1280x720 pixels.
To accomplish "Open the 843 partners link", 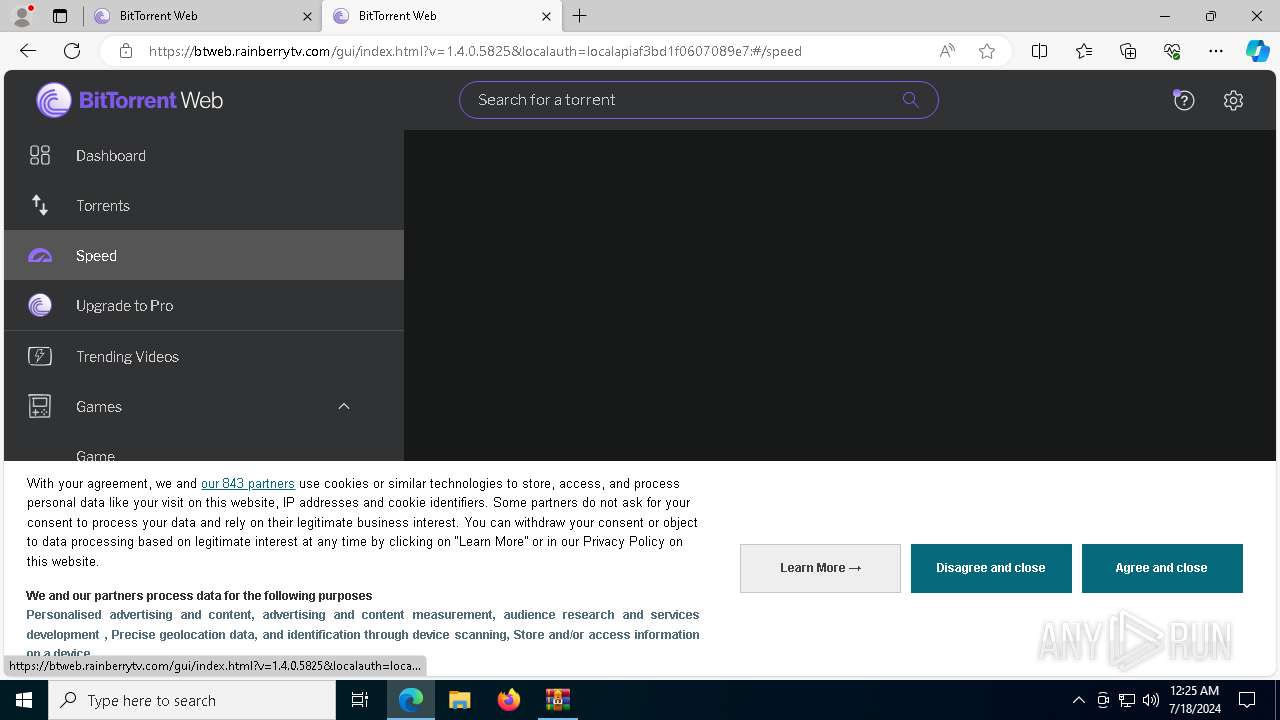I will pyautogui.click(x=248, y=483).
